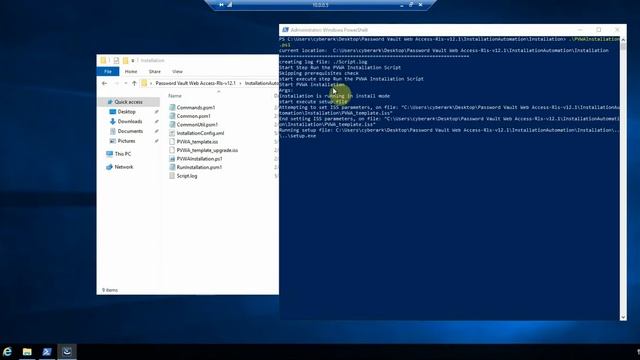Maximize the PowerShell window
Screen dimensions: 640x360
pos(599,30)
